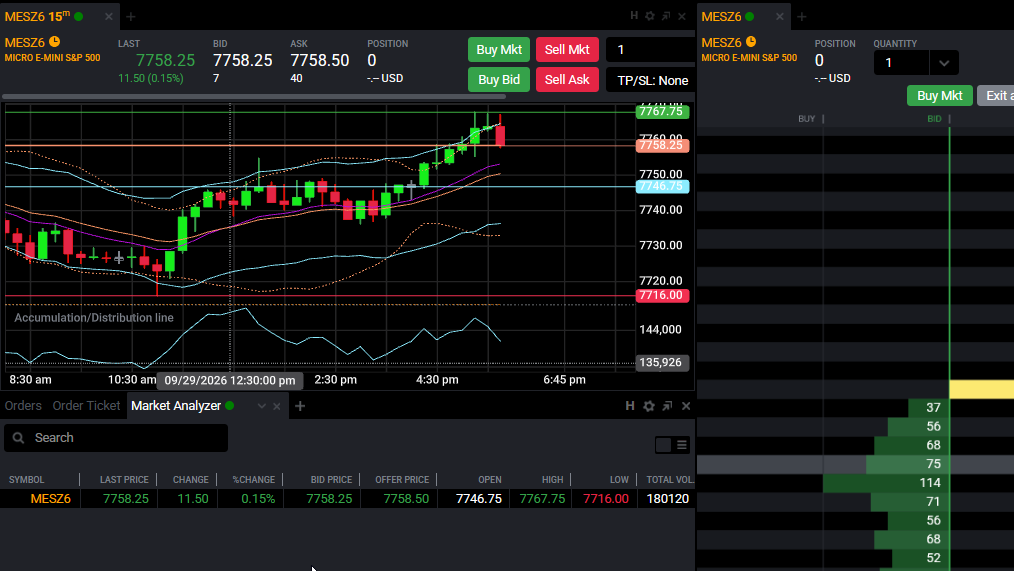This screenshot has height=571, width=1014.
Task: Click the clock icon beside MESZ6 in chart header
Action: [55, 42]
